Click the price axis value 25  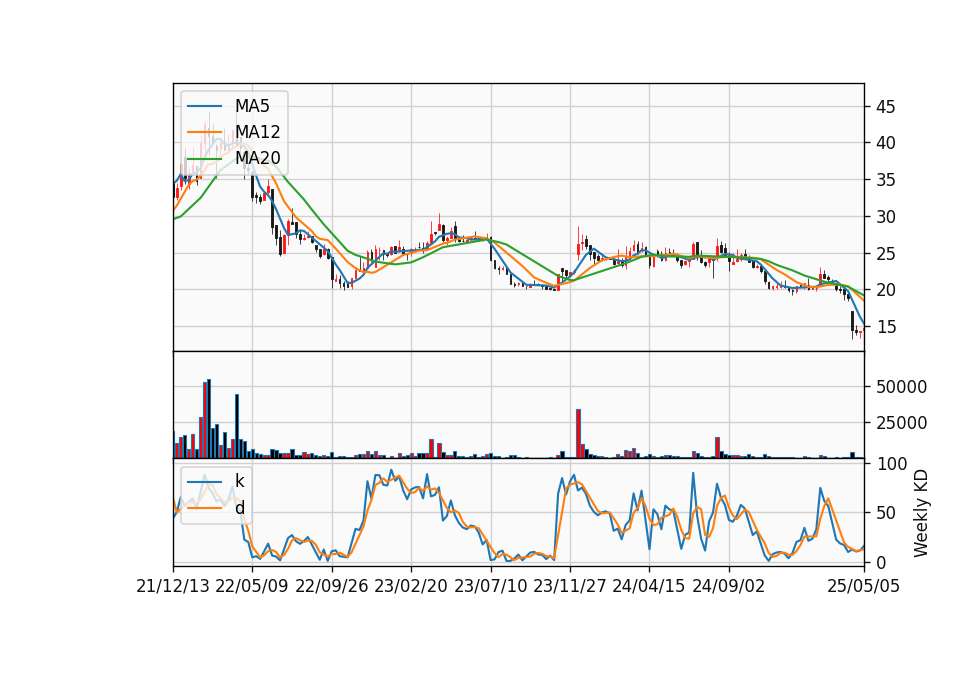886,253
